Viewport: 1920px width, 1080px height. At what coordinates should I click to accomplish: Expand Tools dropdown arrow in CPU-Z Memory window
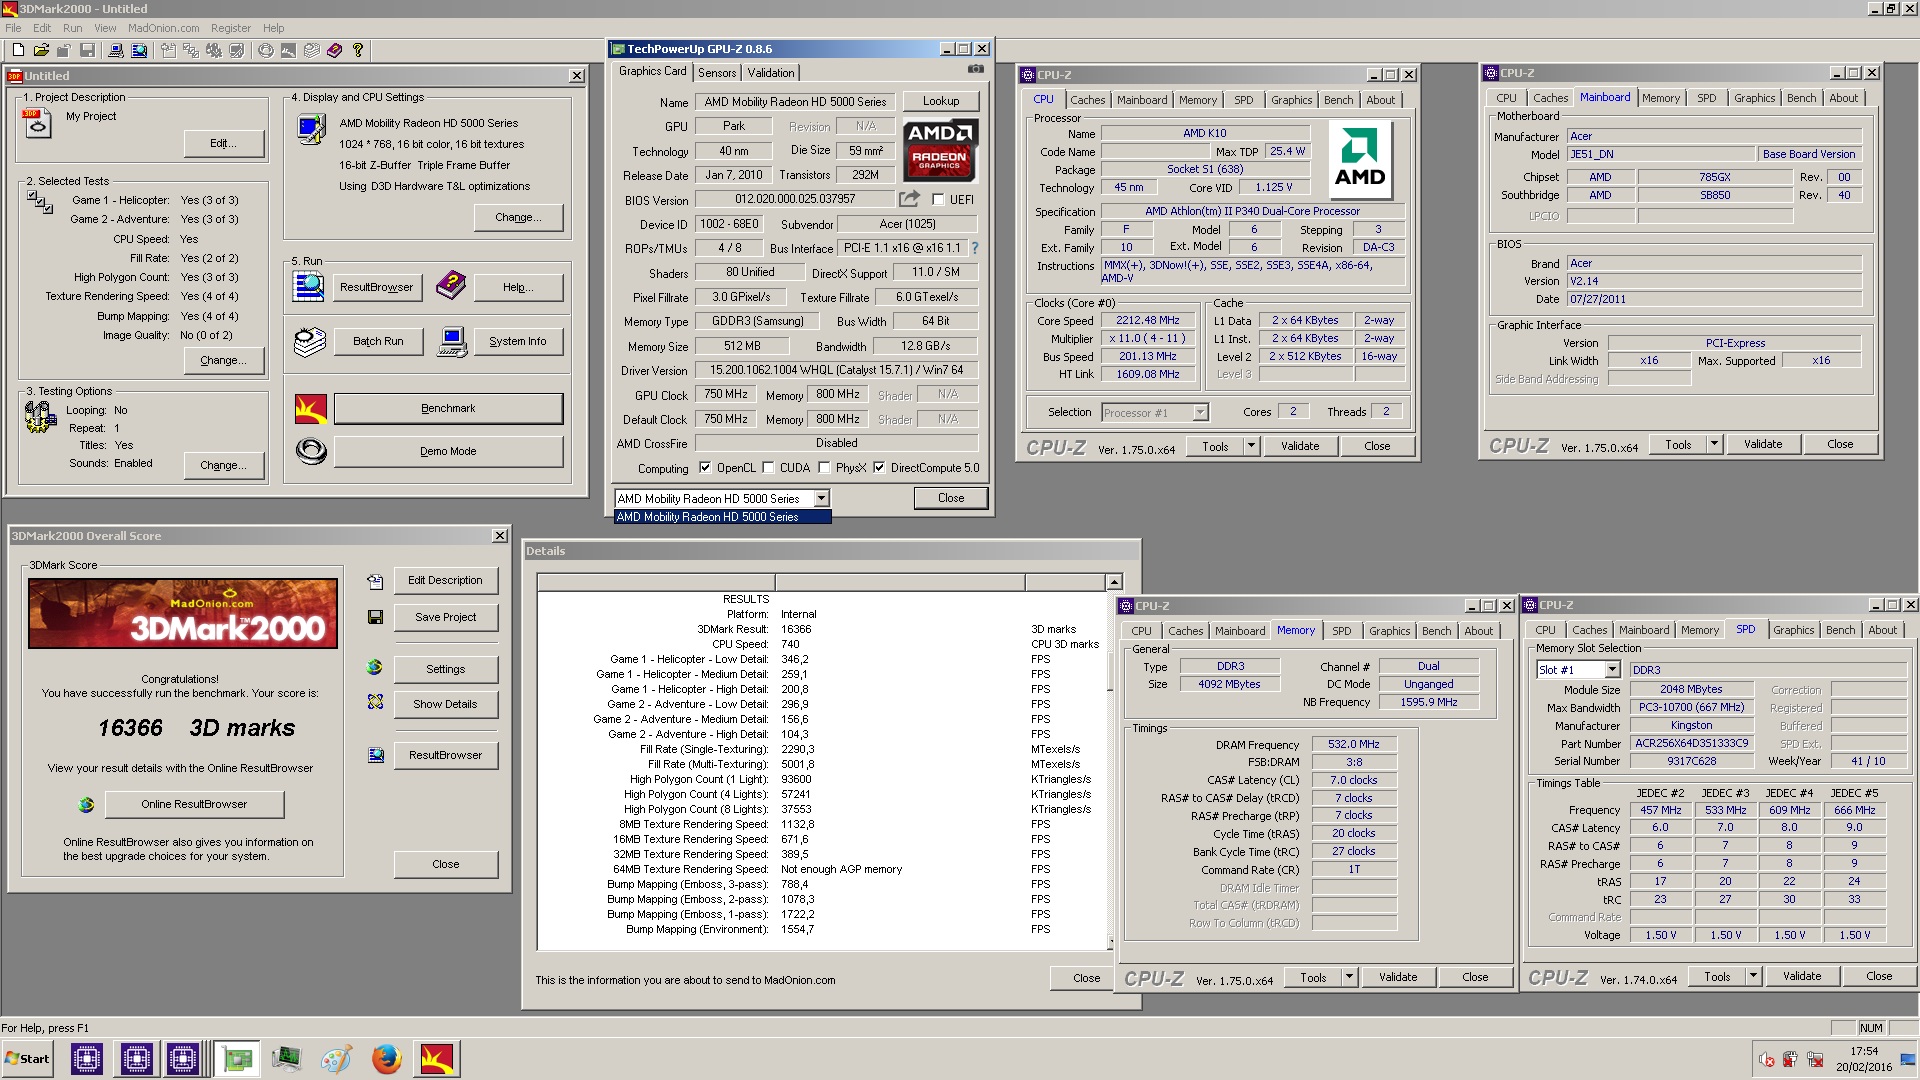[x=1348, y=977]
